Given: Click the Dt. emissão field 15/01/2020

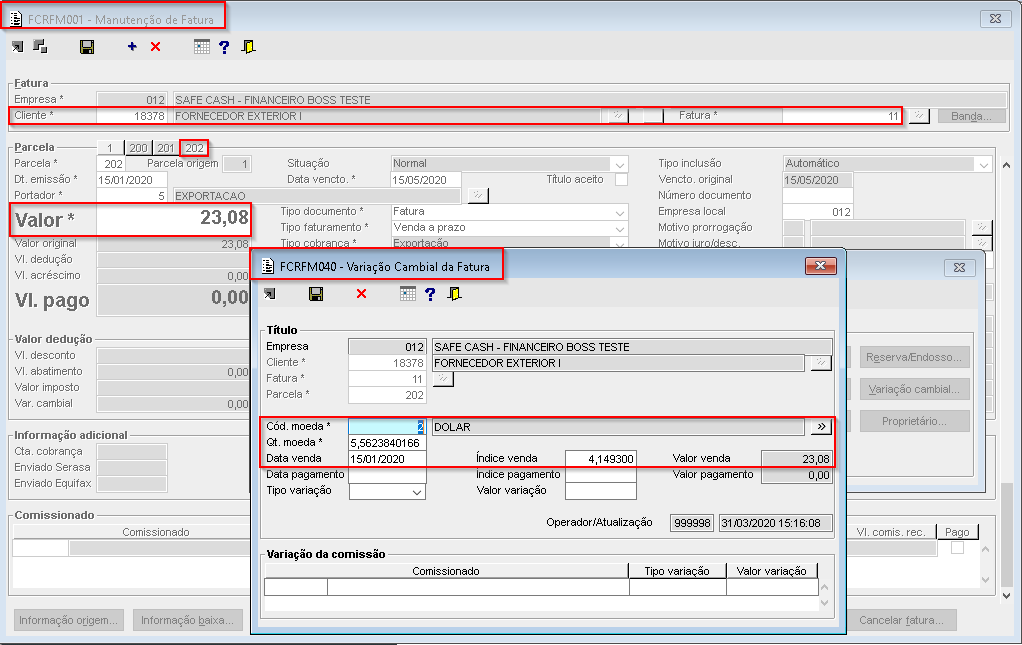Looking at the screenshot, I should 132,180.
